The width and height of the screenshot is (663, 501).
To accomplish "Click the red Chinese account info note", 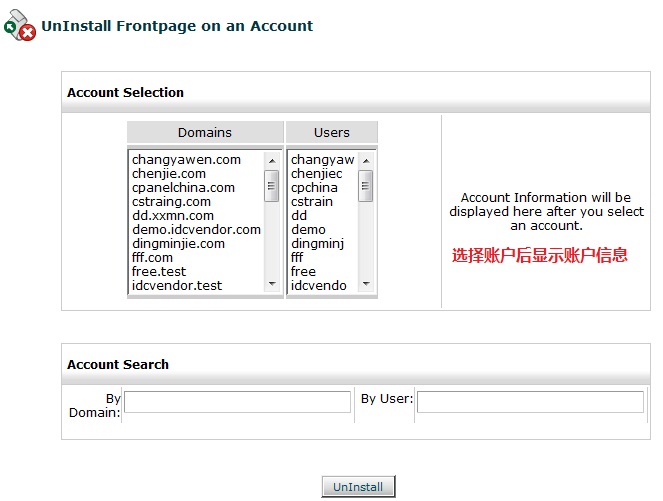I will pyautogui.click(x=540, y=255).
